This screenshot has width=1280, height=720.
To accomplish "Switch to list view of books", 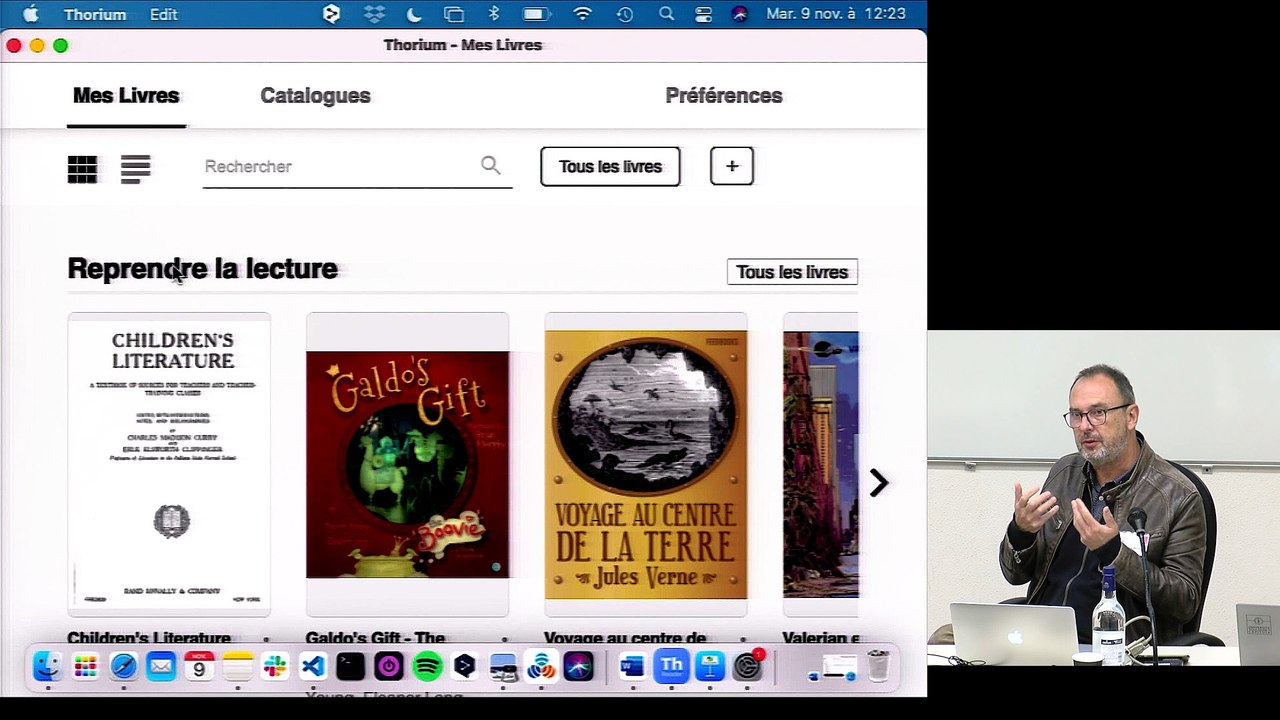I will (135, 169).
